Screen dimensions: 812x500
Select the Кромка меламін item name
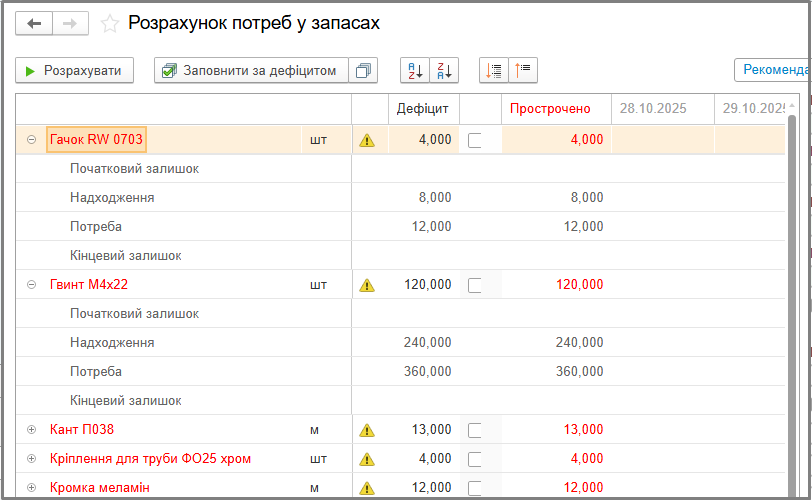[x=99, y=488]
